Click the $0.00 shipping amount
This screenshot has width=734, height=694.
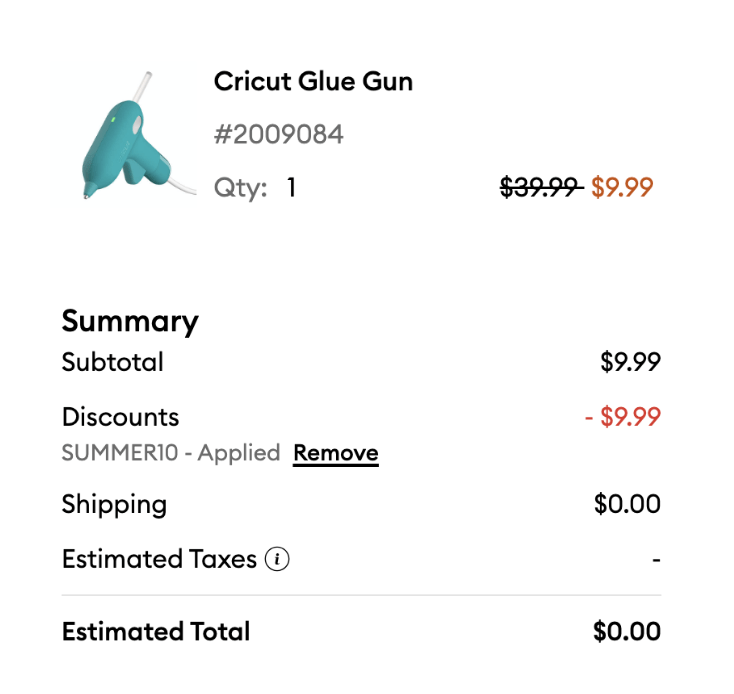coord(627,504)
